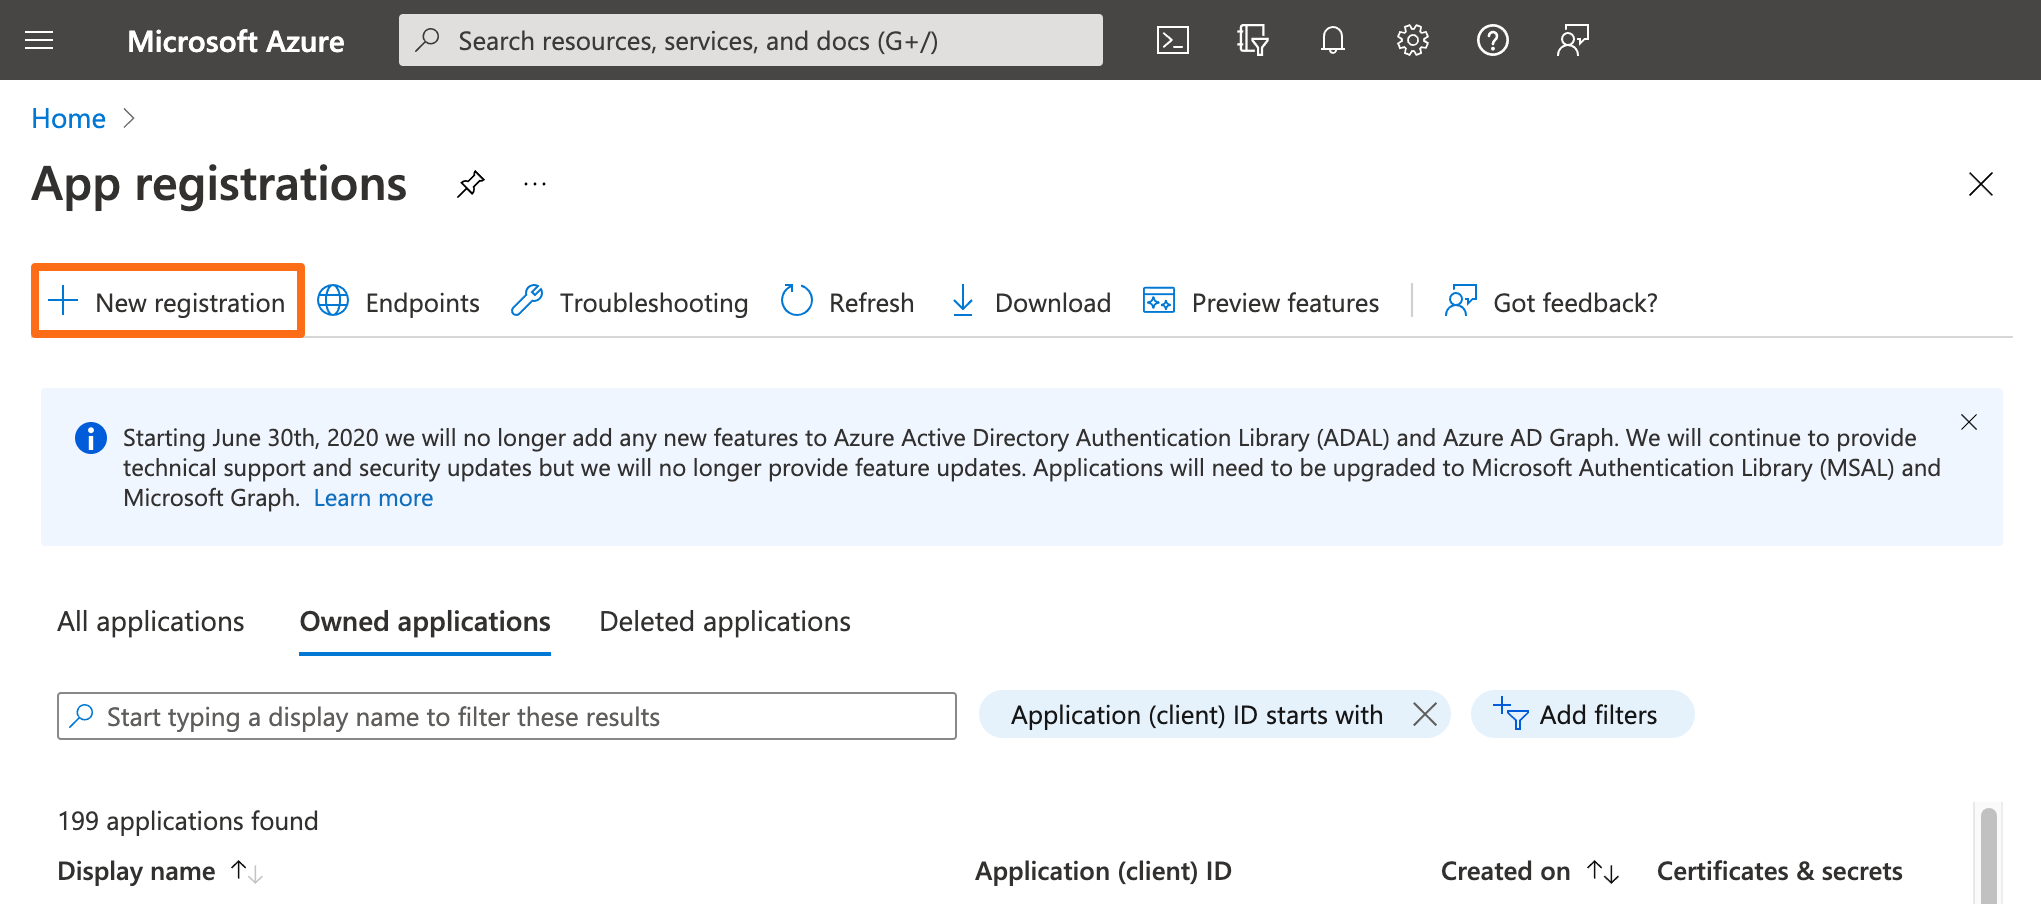Dismiss the ADAL info banner

pos(1968,422)
